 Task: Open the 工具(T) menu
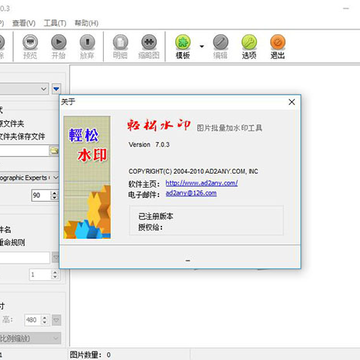pos(55,23)
